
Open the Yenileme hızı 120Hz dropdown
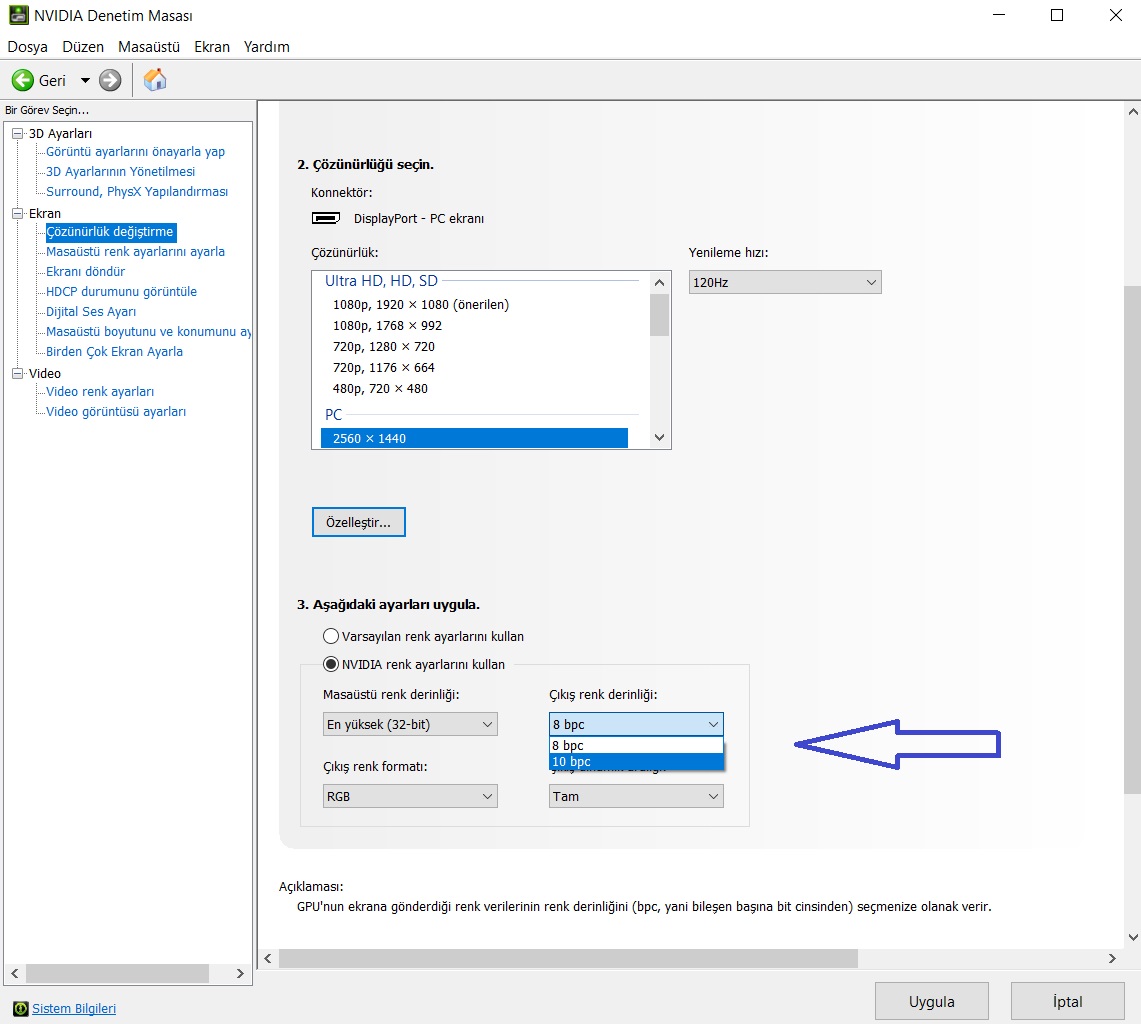[x=784, y=282]
